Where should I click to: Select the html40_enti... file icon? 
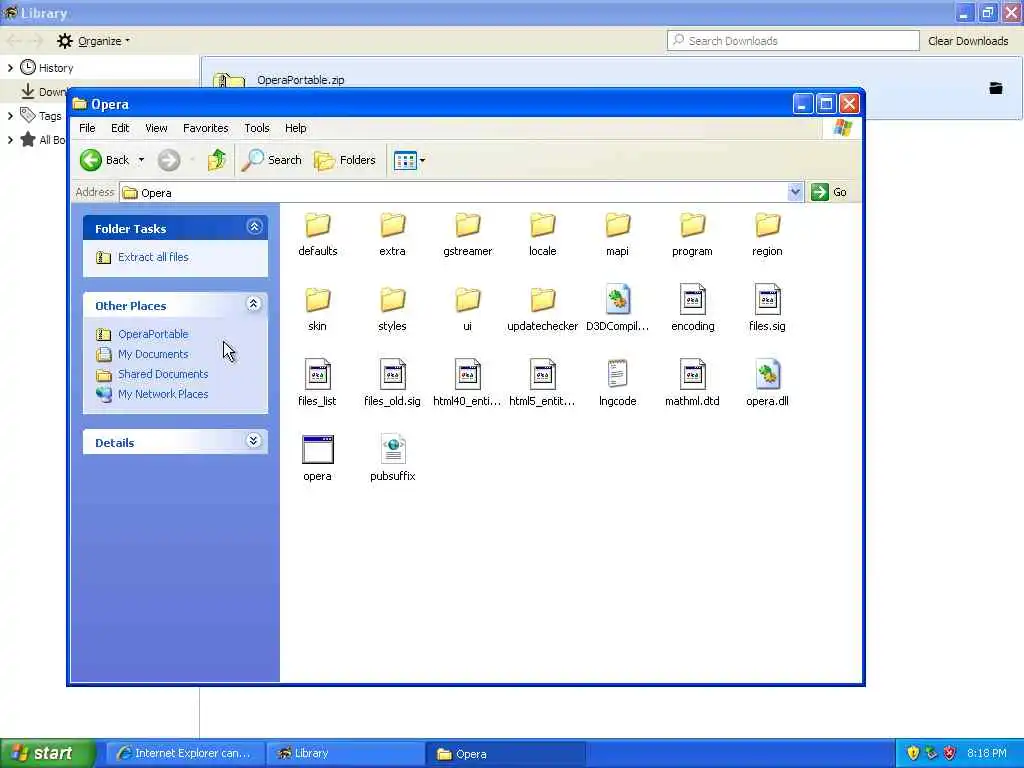pyautogui.click(x=468, y=374)
